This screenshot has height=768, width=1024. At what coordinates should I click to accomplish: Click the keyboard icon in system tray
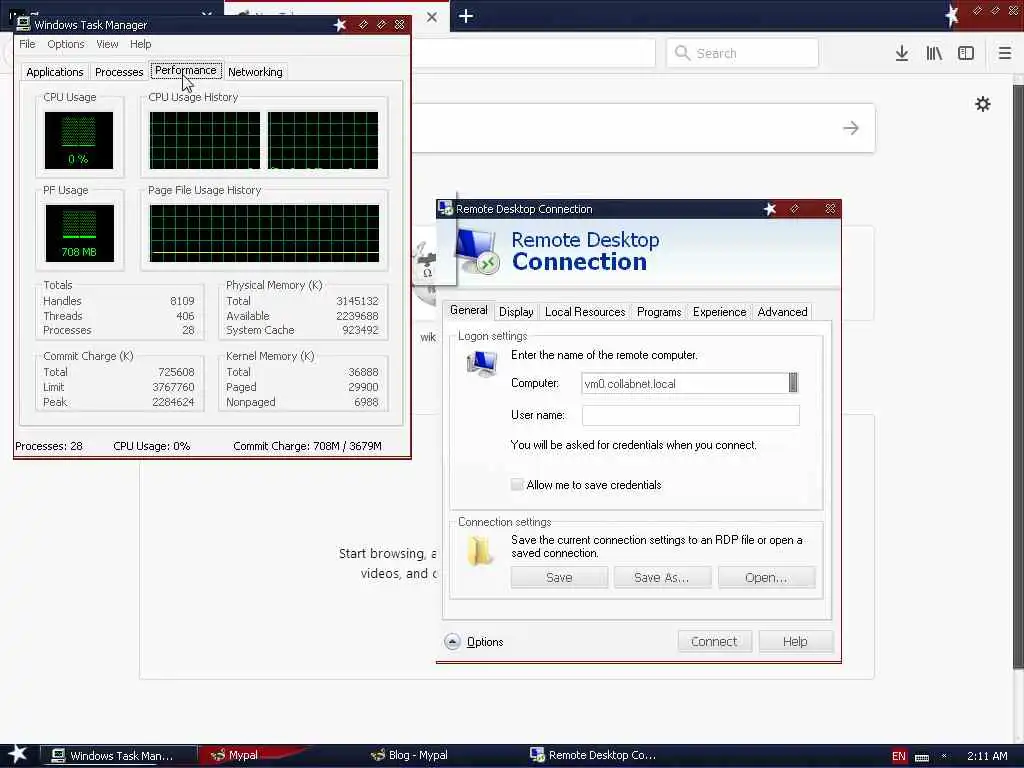point(921,757)
